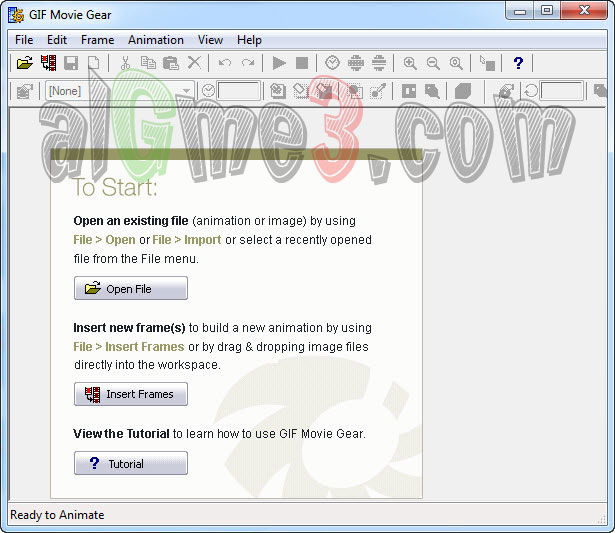The width and height of the screenshot is (615, 533).
Task: Click the "File > Open" green text
Action: pos(104,240)
